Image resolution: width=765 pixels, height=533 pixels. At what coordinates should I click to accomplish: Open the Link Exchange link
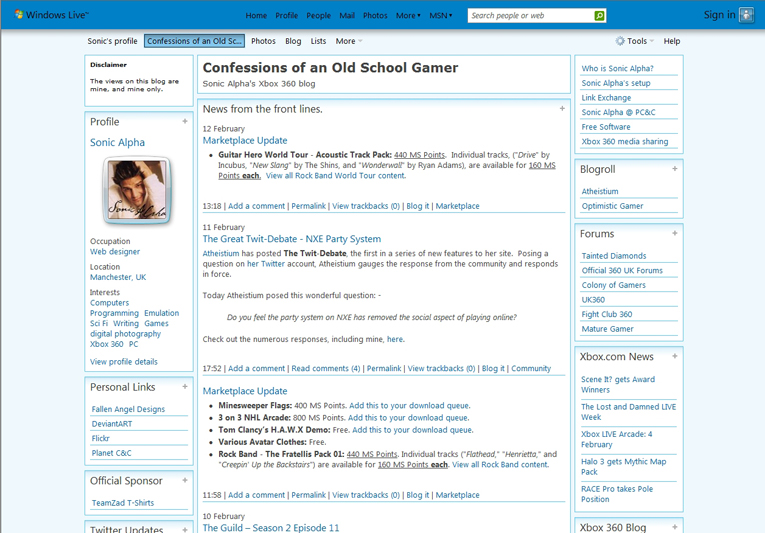tap(606, 98)
